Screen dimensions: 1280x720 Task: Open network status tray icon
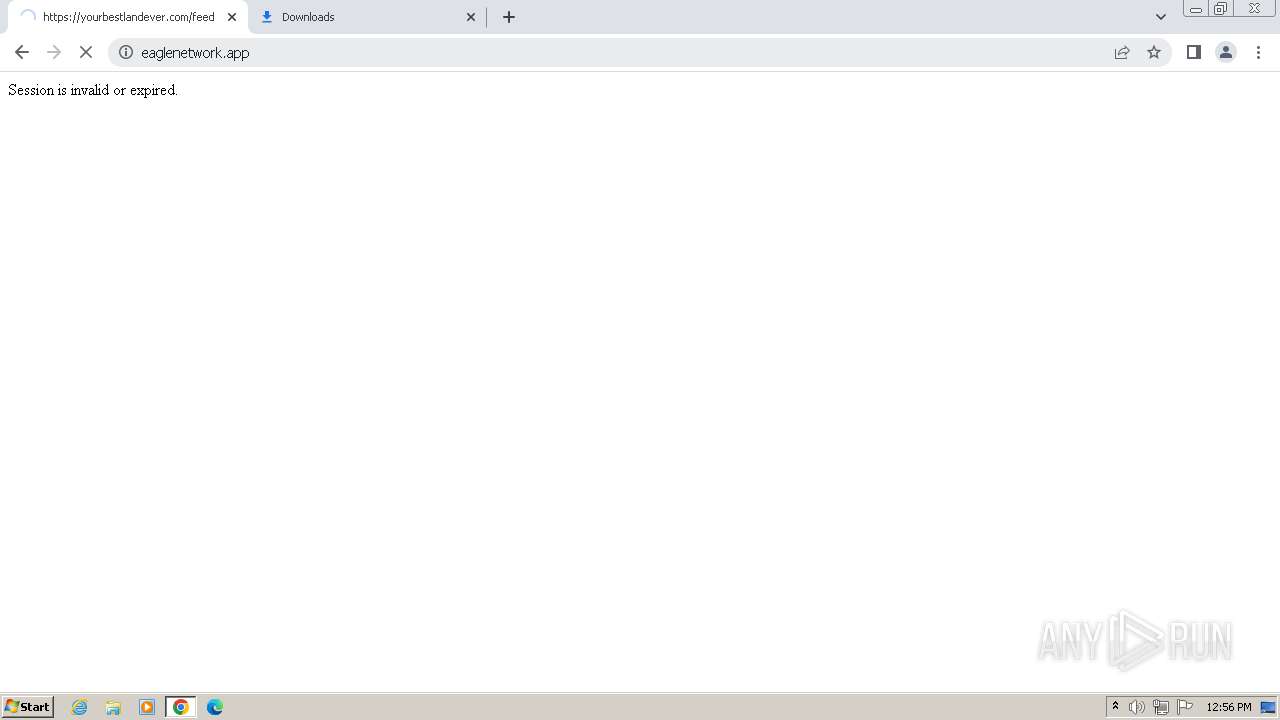click(1161, 707)
